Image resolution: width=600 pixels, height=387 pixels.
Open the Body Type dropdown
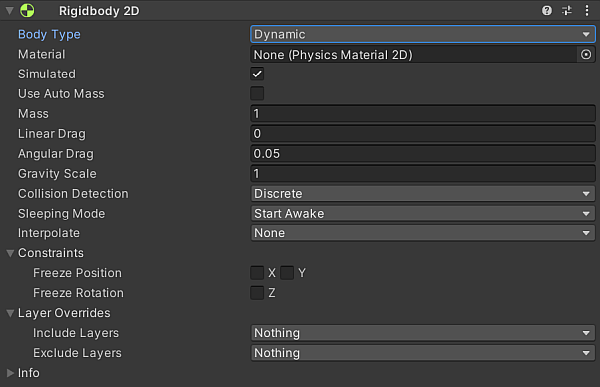423,34
